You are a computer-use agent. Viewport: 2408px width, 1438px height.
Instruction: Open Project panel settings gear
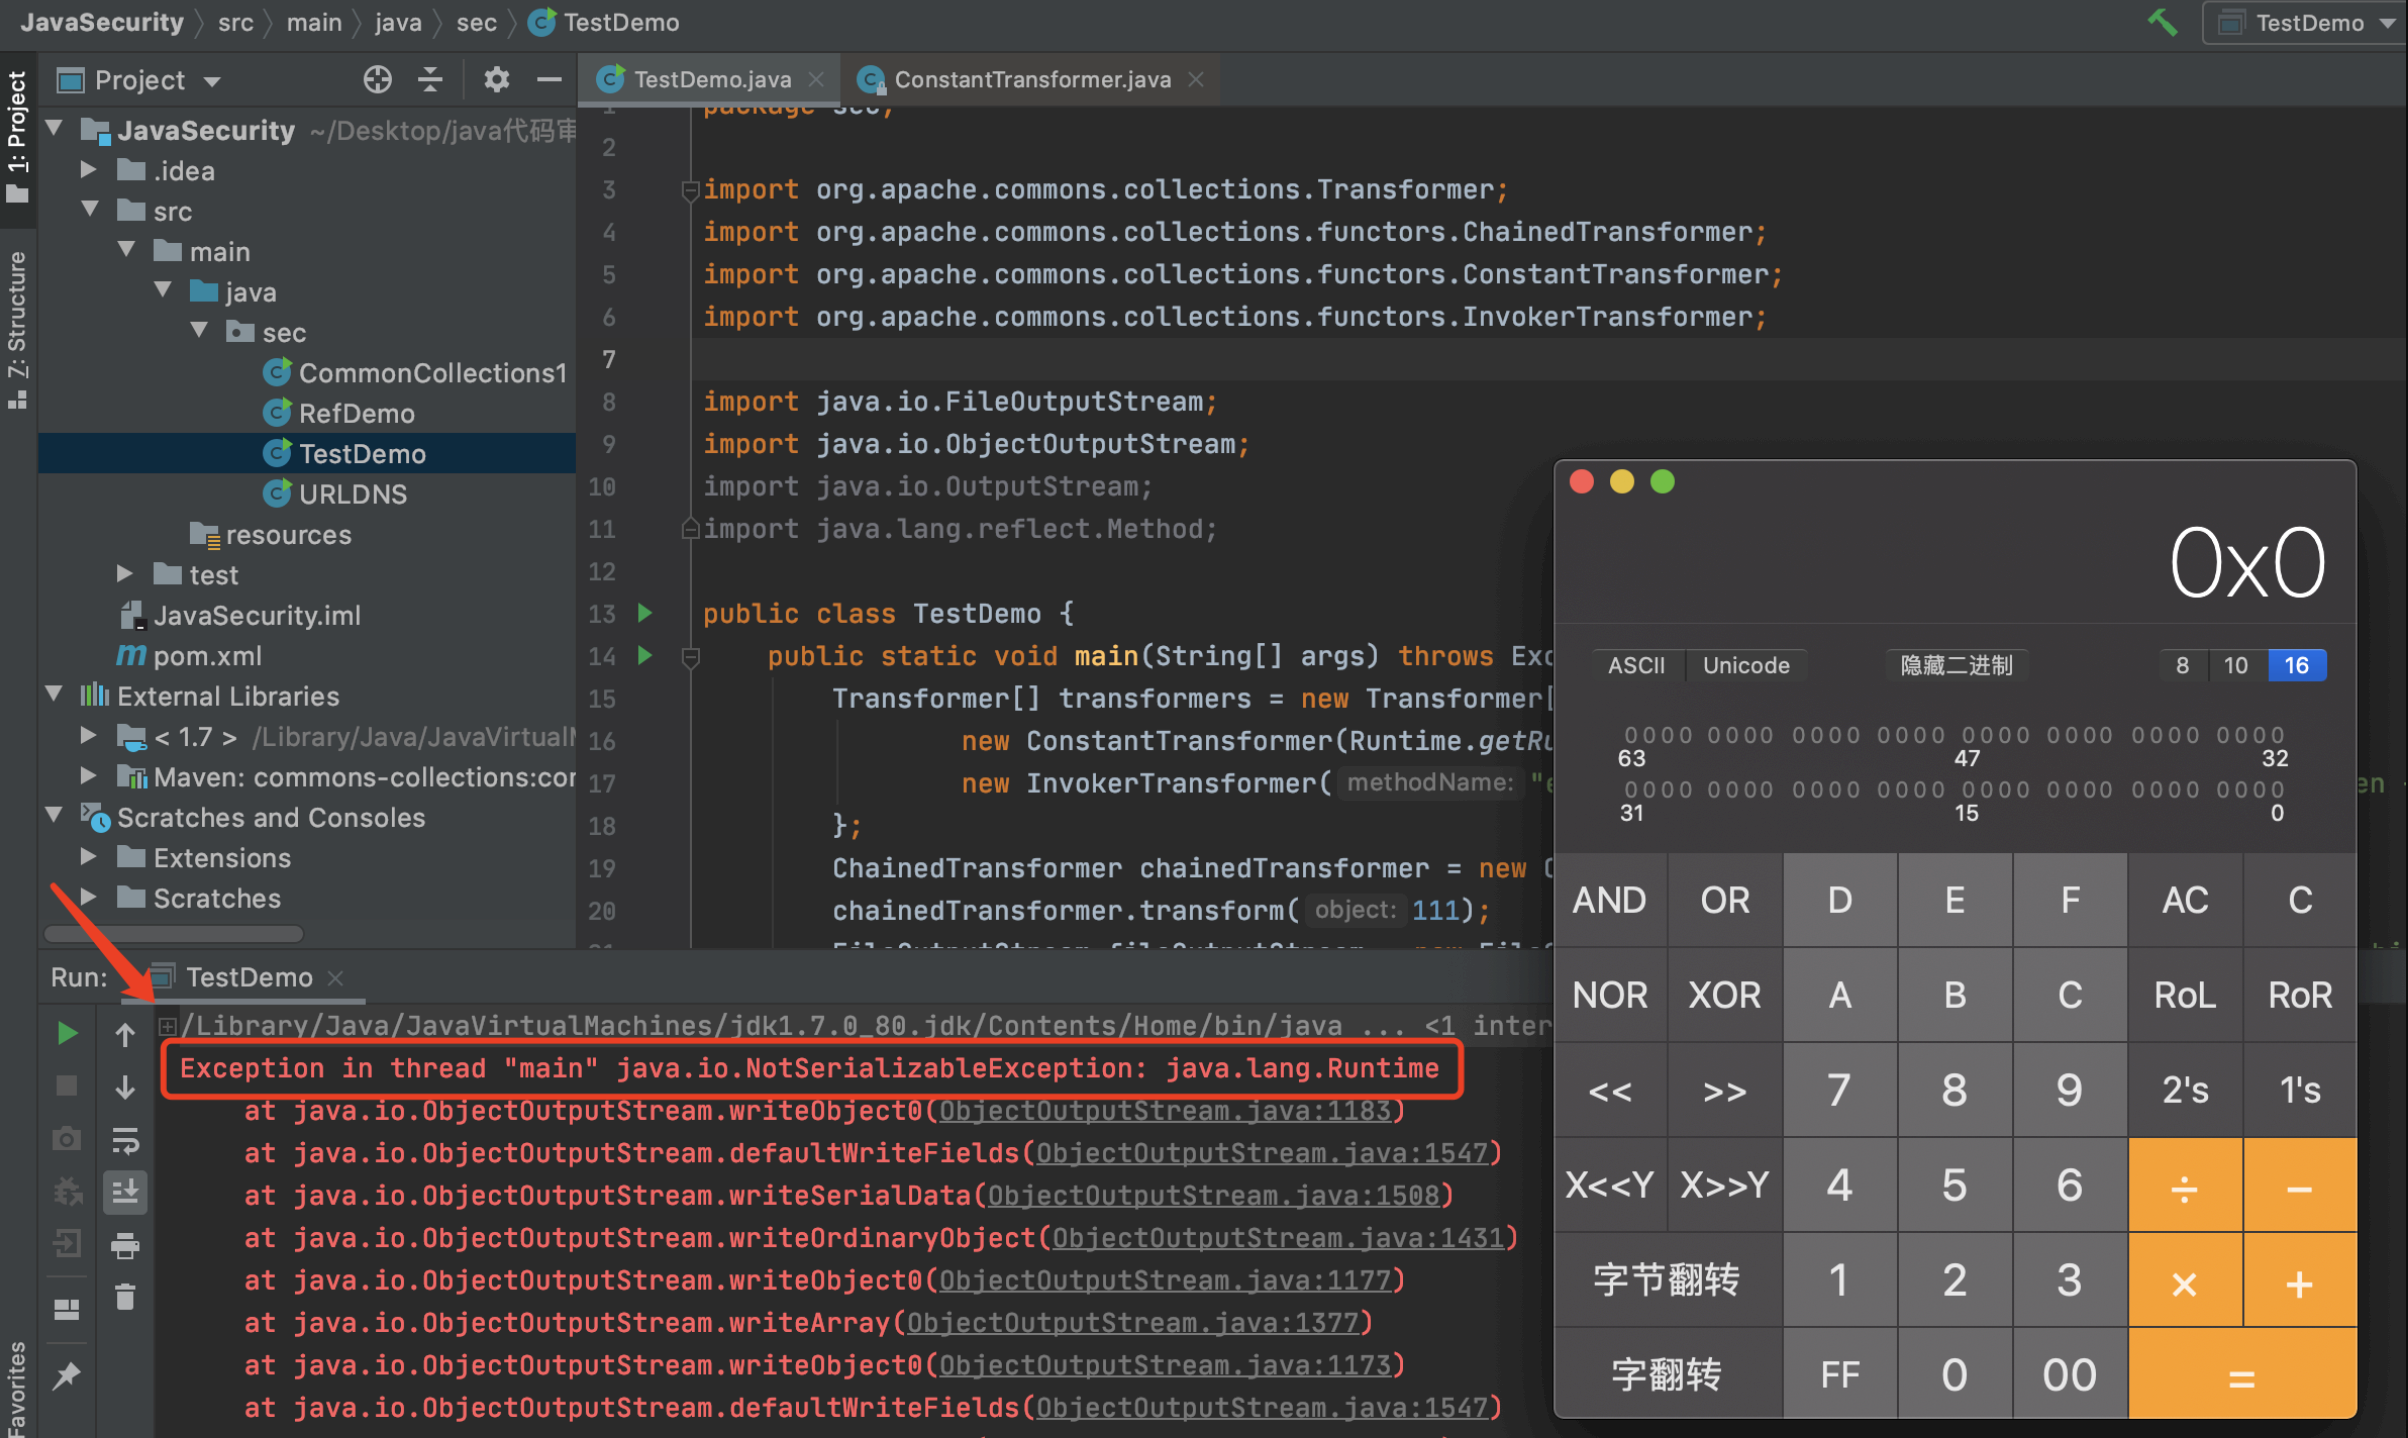pos(496,80)
